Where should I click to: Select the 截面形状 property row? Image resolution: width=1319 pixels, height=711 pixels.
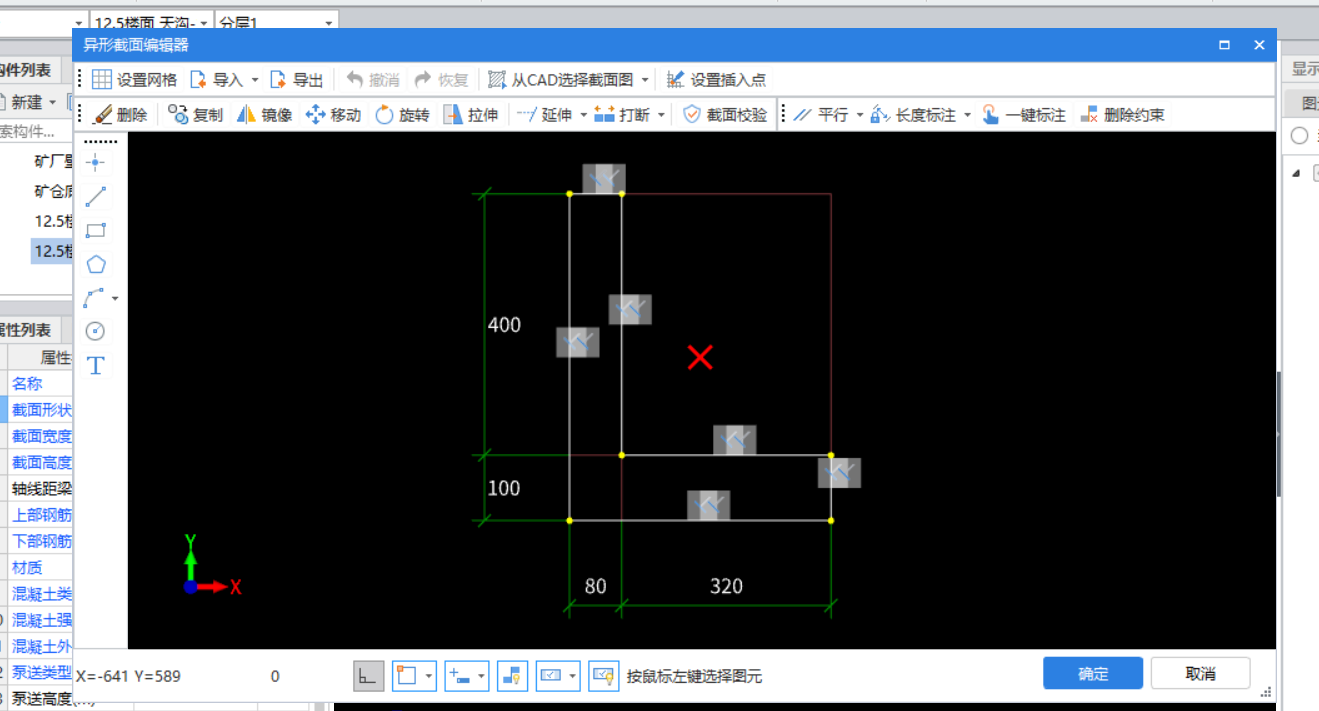point(41,410)
